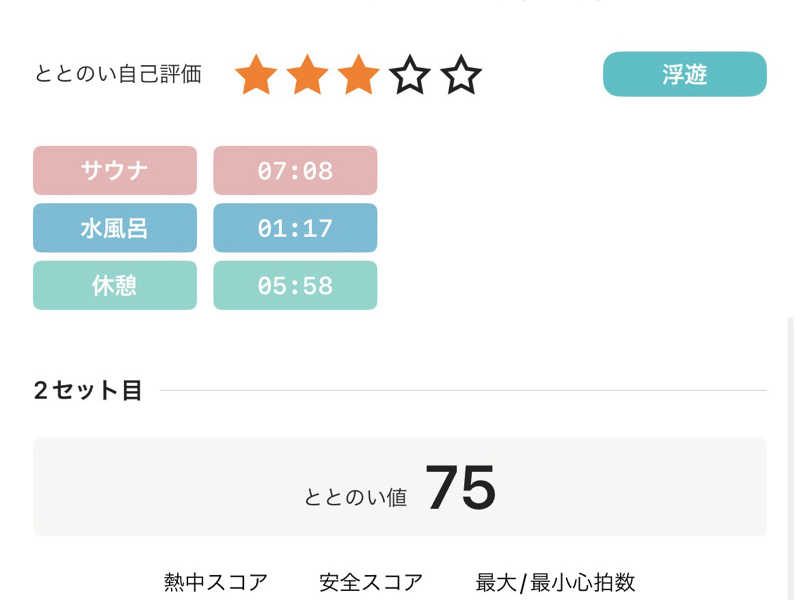Click the large 75 score number
The height and width of the screenshot is (600, 800).
point(460,488)
